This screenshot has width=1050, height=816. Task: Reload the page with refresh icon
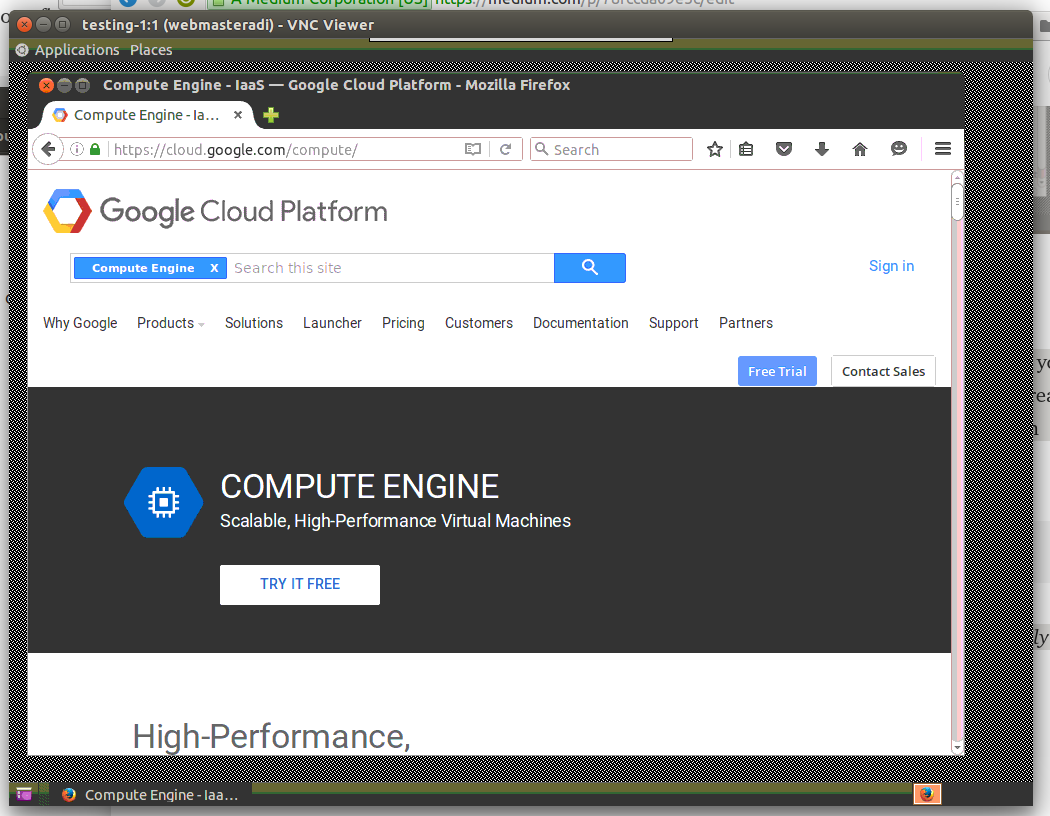click(506, 149)
